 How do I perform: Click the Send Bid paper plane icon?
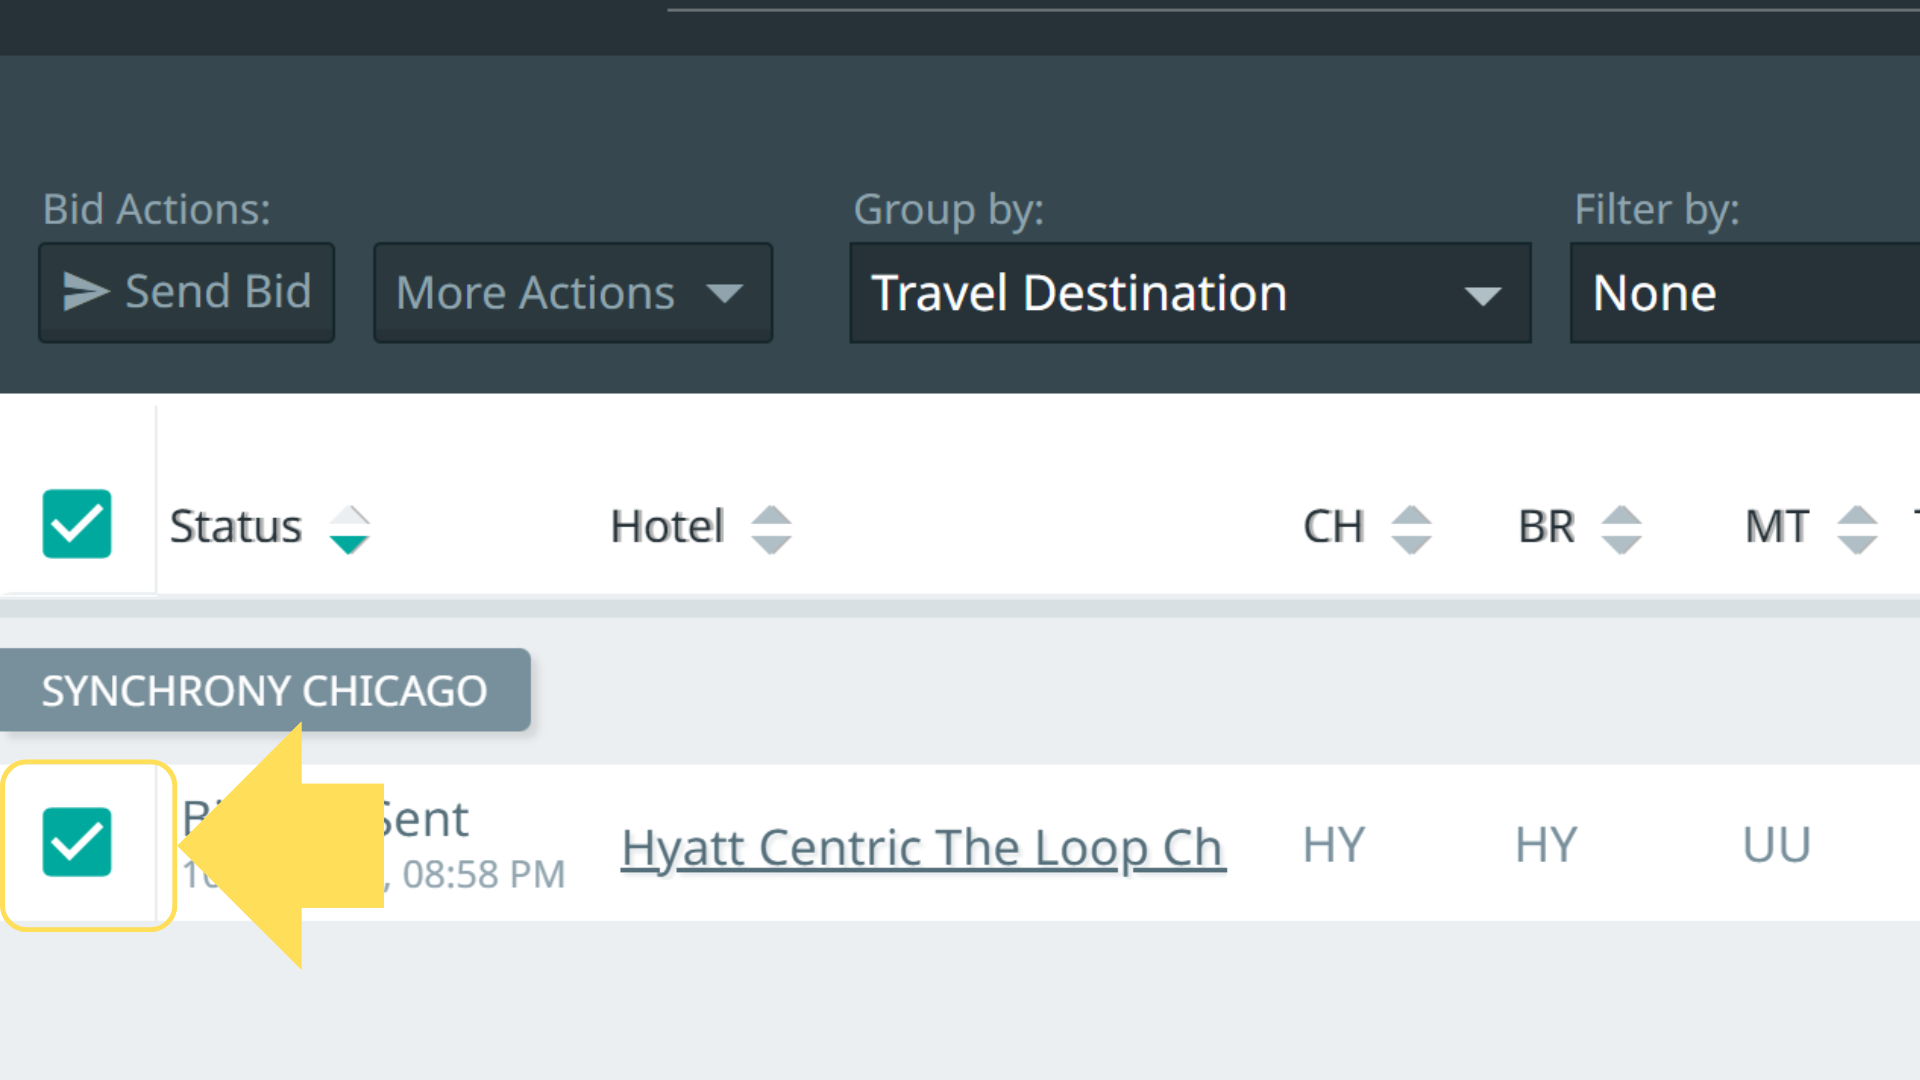coord(86,292)
